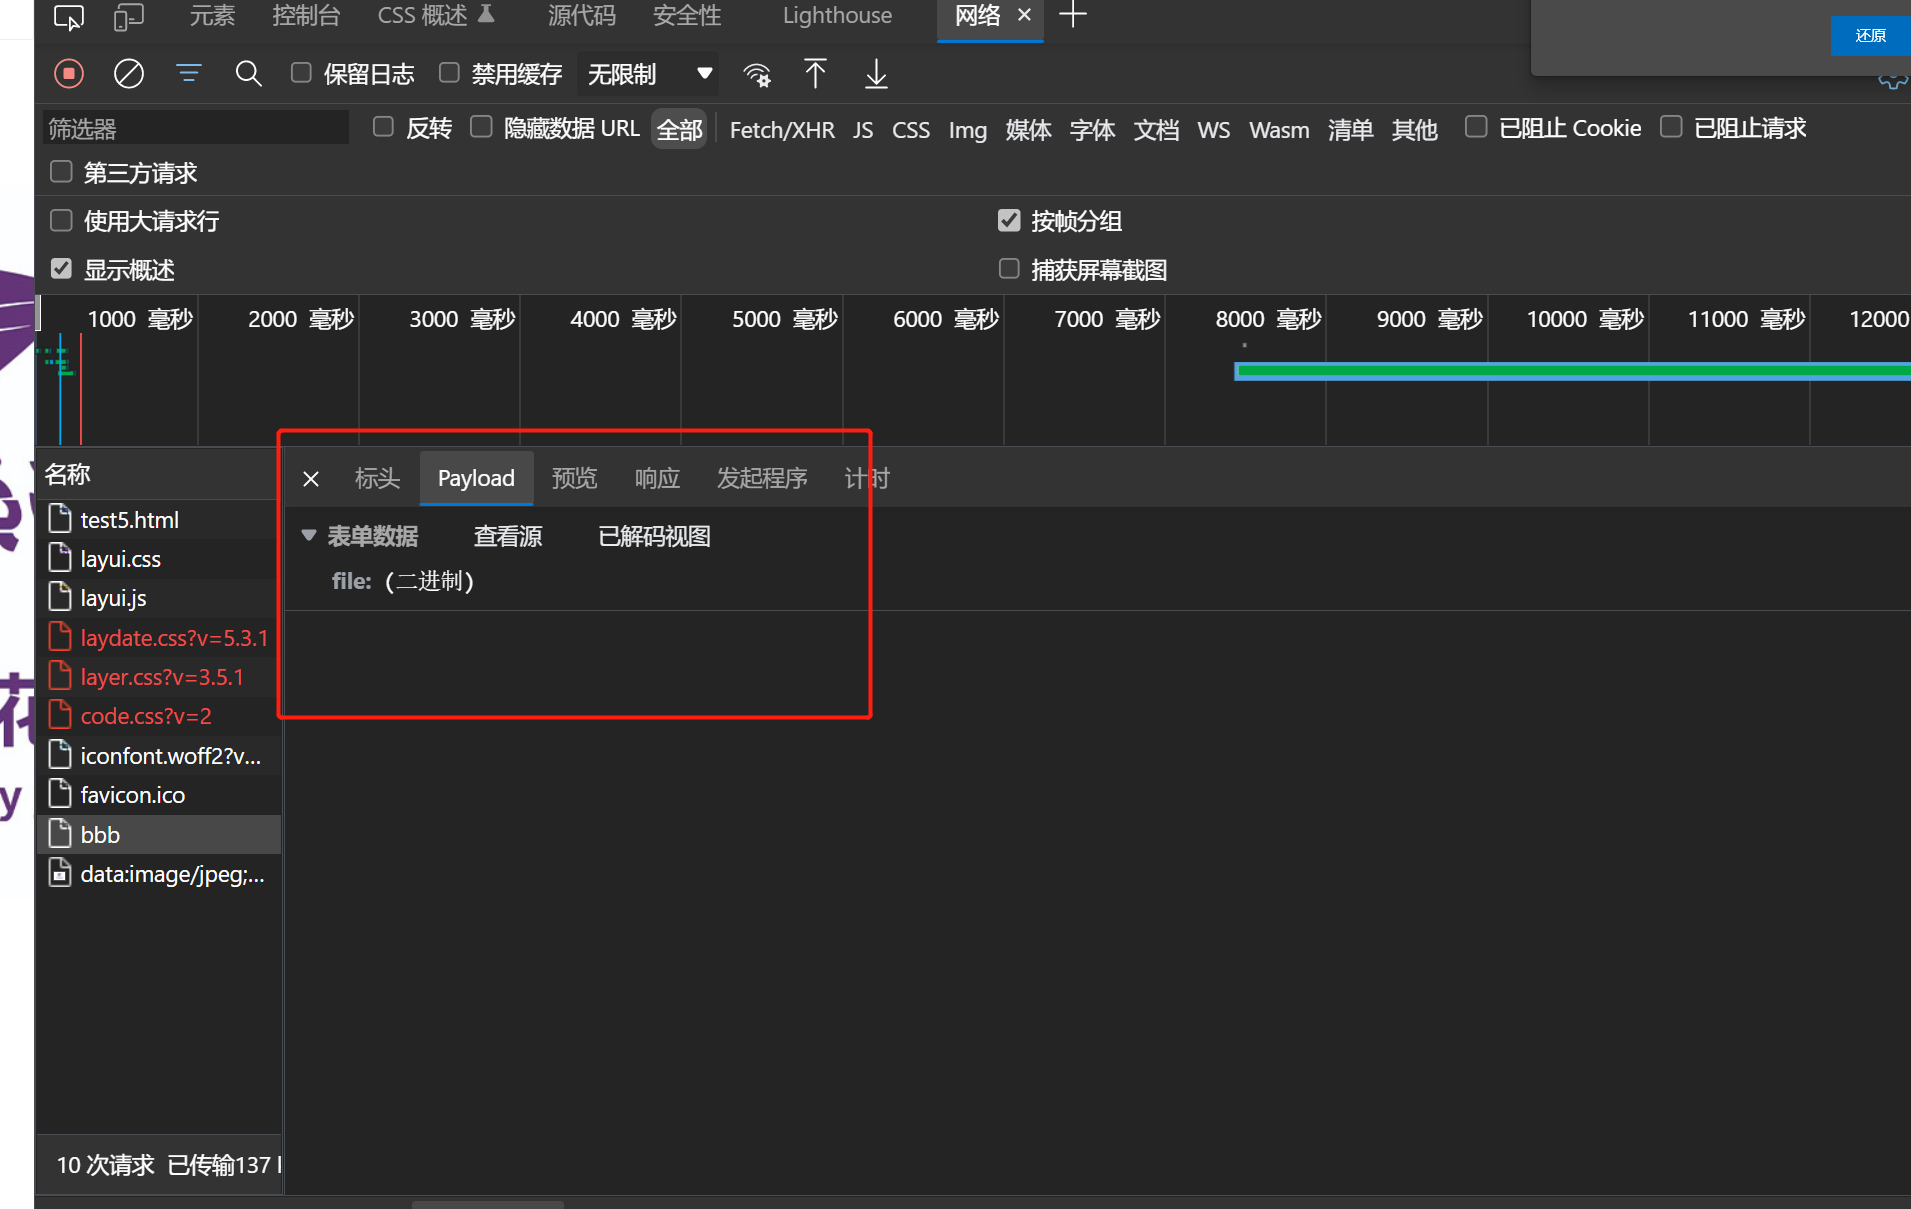
Task: Click the 查看源 link
Action: pyautogui.click(x=508, y=536)
